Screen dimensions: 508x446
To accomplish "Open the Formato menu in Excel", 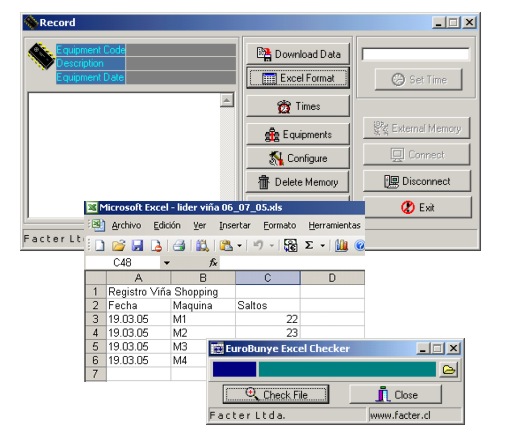I will point(280,226).
